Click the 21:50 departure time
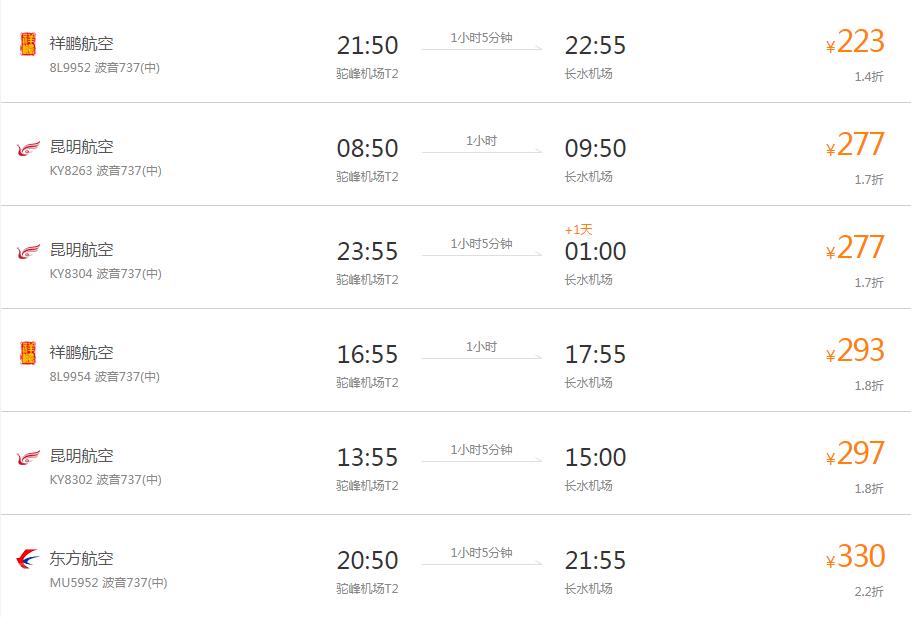Viewport: 912px width, 617px height. point(367,46)
